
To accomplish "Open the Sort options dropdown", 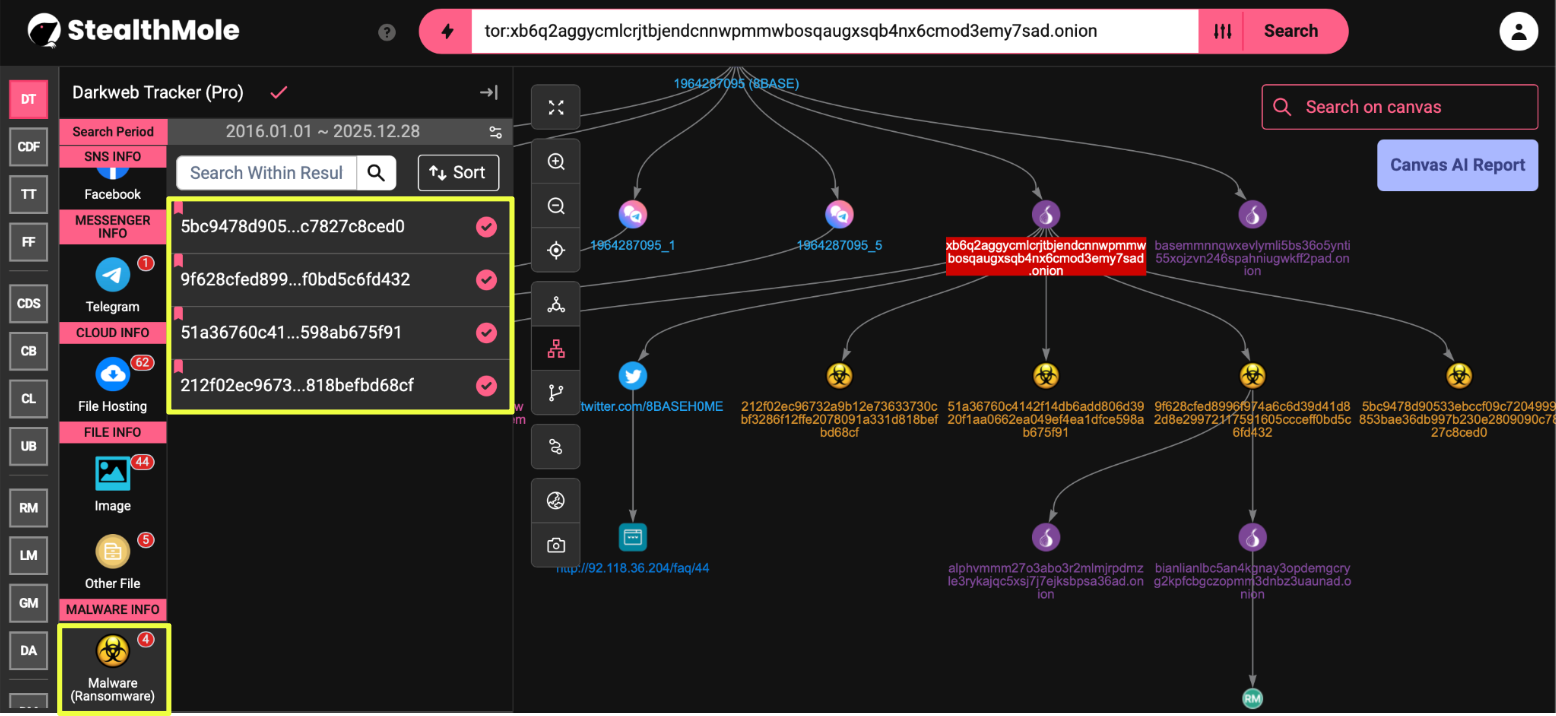I will [x=458, y=173].
